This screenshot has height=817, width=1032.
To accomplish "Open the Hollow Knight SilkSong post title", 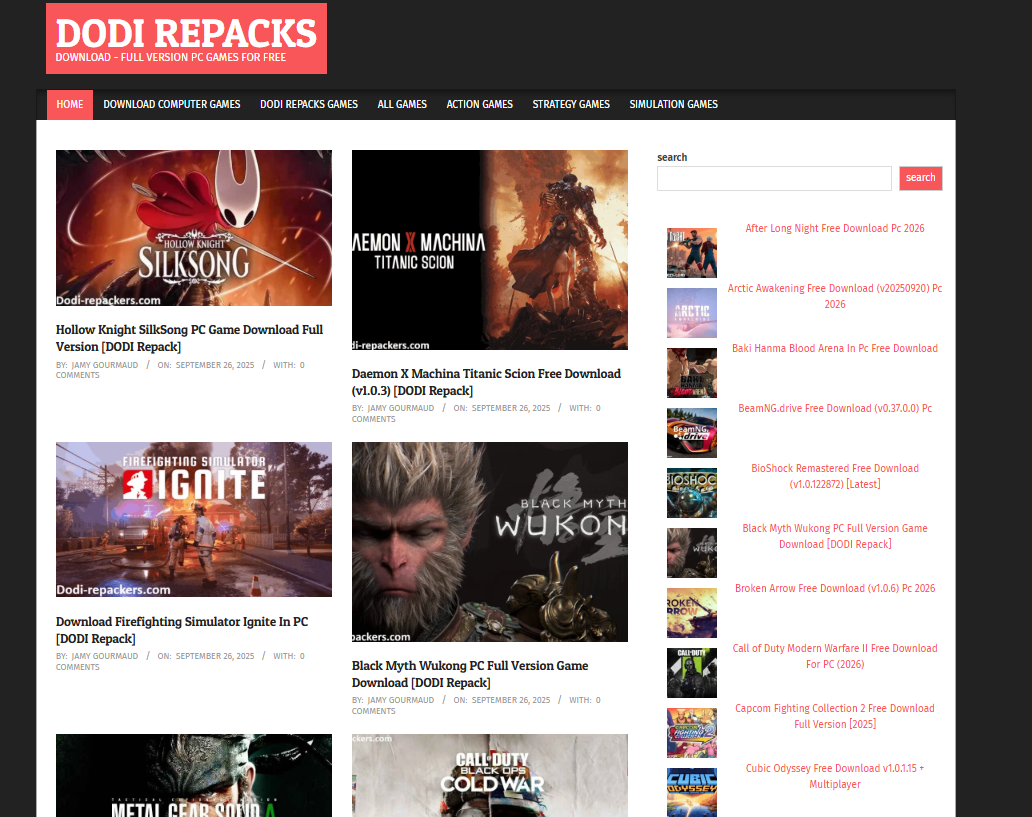I will [189, 338].
